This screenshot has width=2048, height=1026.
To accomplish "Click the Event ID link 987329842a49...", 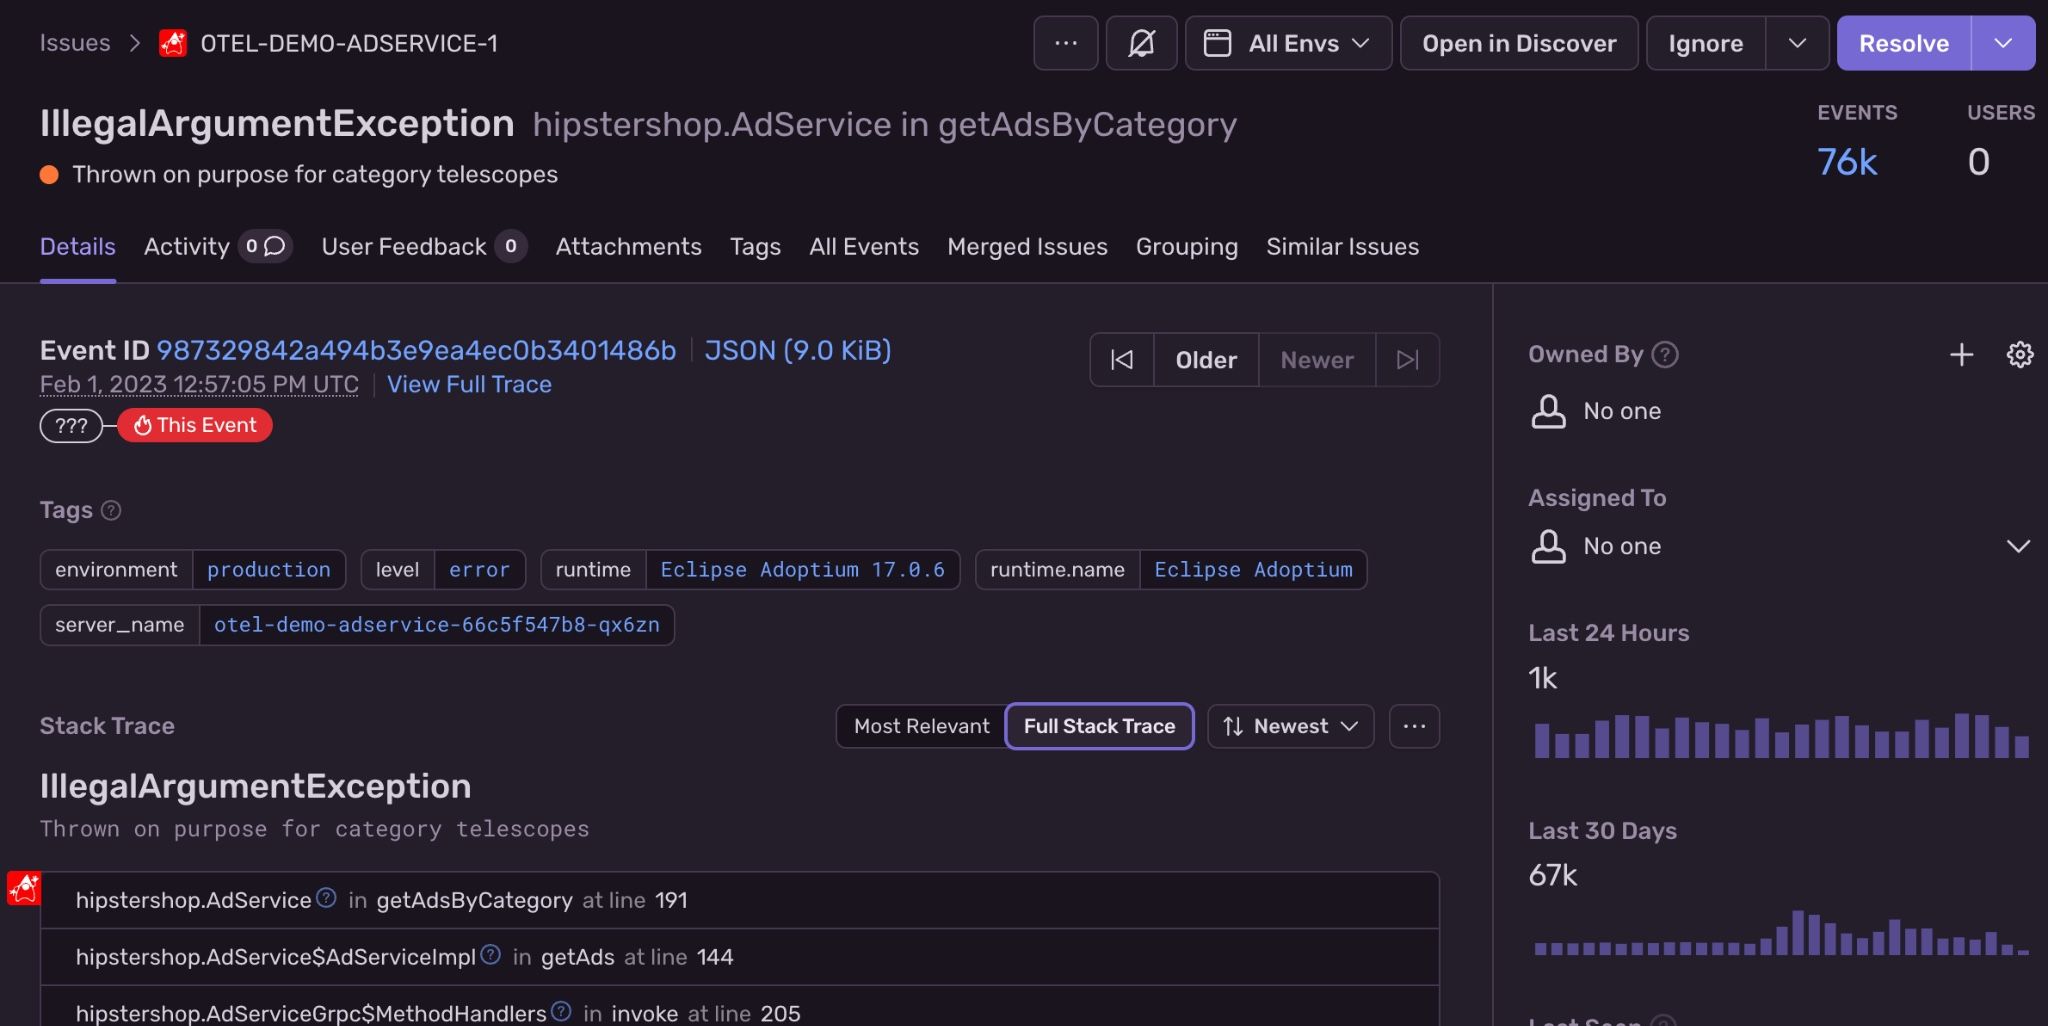I will 416,350.
